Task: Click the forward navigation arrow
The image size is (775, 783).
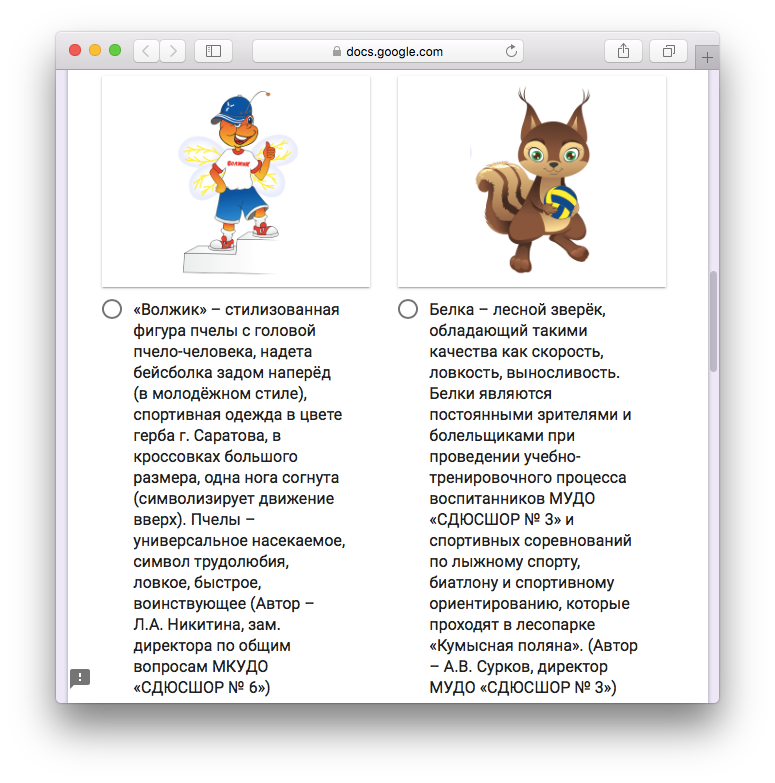Action: tap(172, 51)
